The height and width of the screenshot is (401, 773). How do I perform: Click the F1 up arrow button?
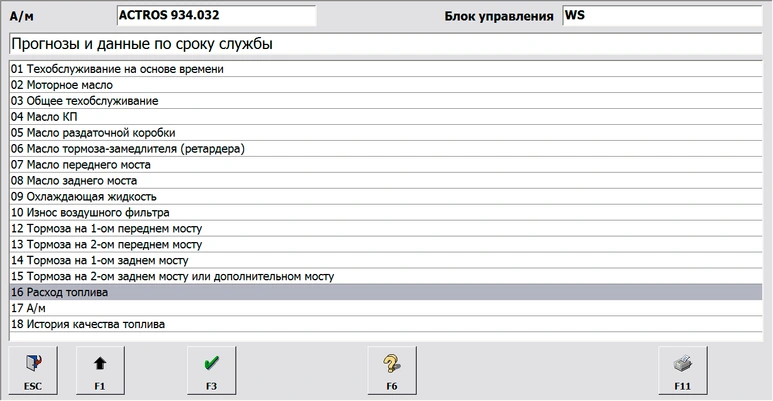99,370
